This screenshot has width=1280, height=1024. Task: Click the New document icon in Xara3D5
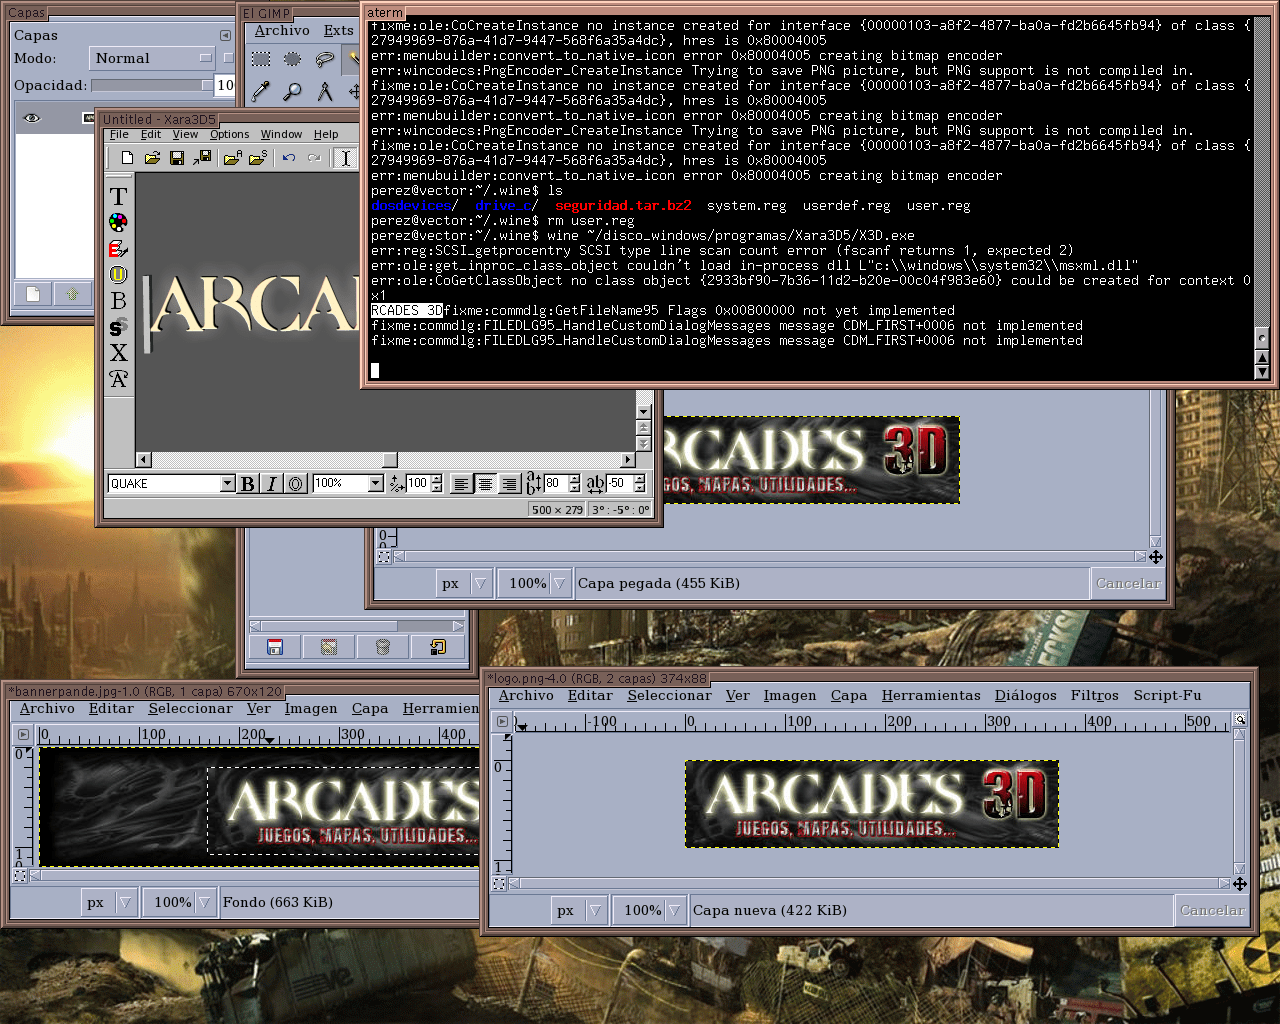[127, 158]
